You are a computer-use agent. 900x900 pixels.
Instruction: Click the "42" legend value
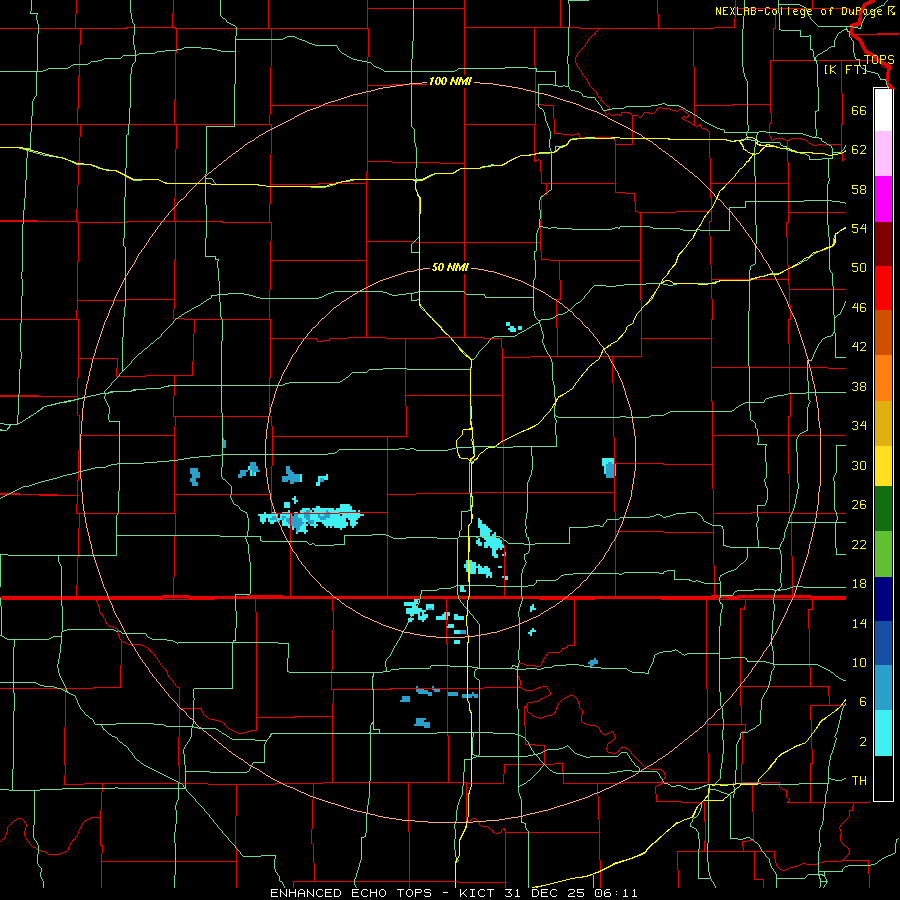click(859, 347)
